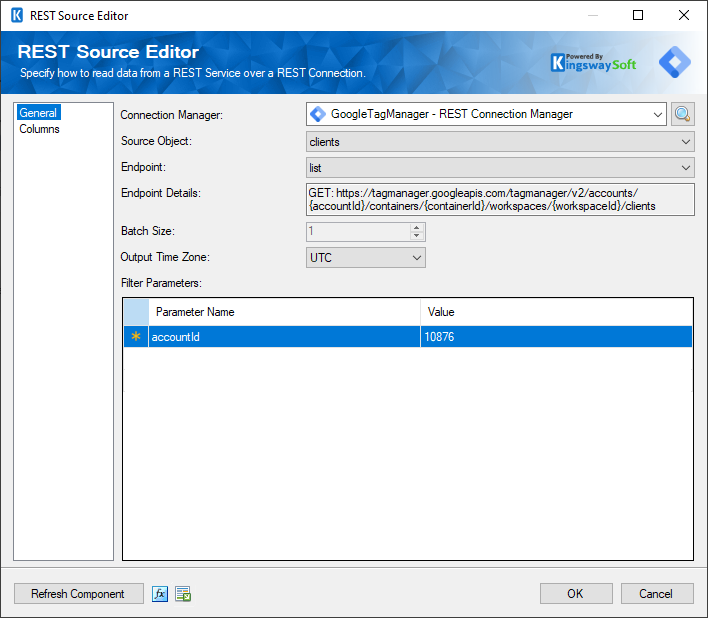This screenshot has height=618, width=708.
Task: Expand the Connection Manager dropdown
Action: (x=658, y=115)
